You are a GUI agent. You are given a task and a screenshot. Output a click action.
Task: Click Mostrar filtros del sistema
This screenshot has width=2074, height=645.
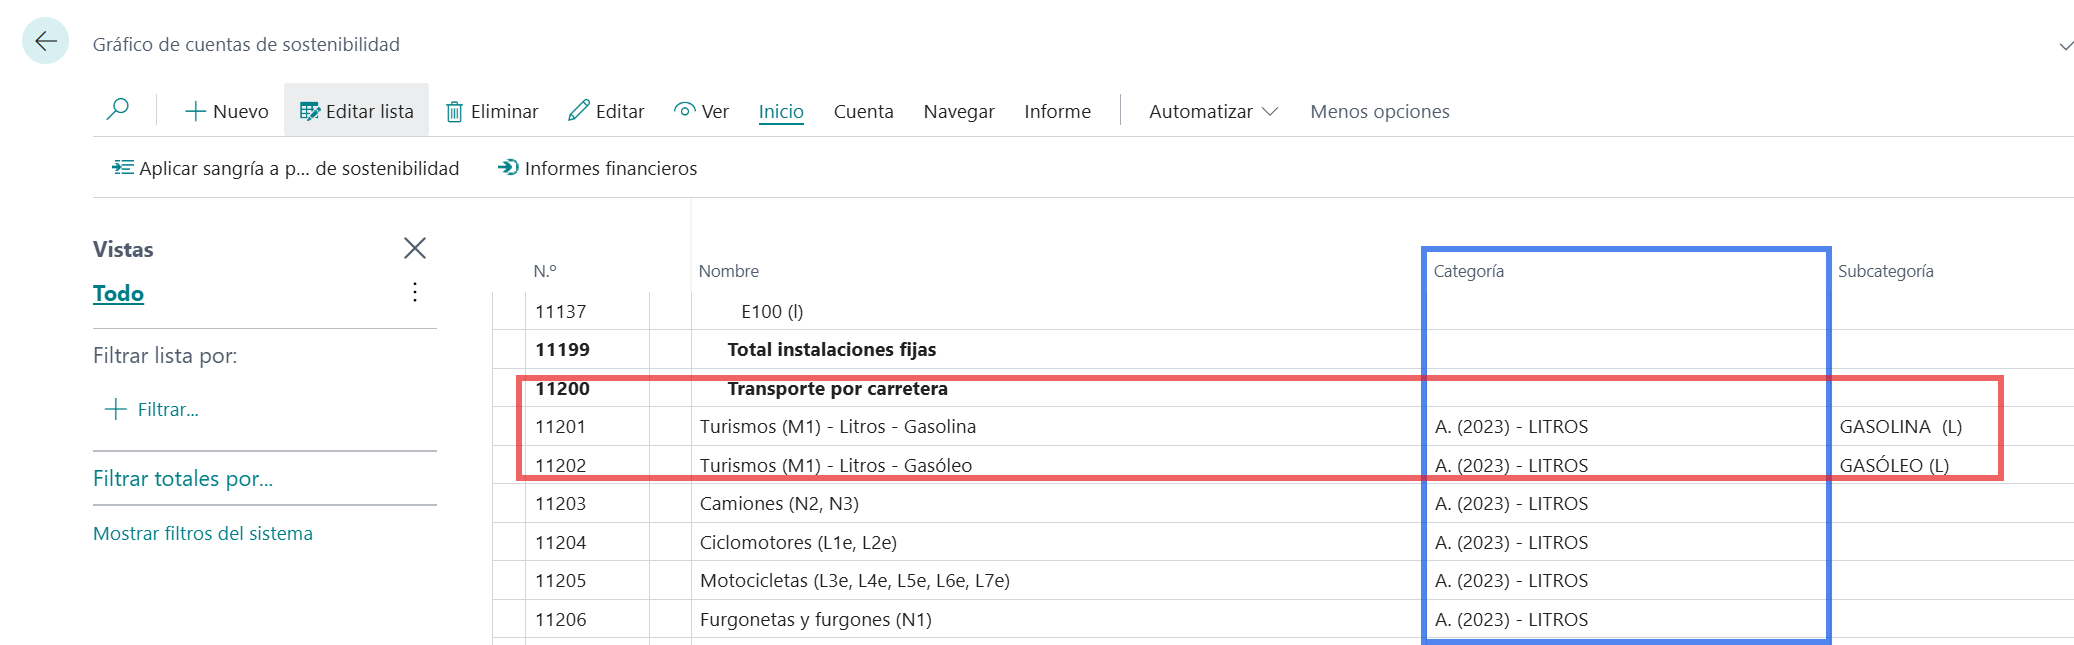tap(203, 533)
